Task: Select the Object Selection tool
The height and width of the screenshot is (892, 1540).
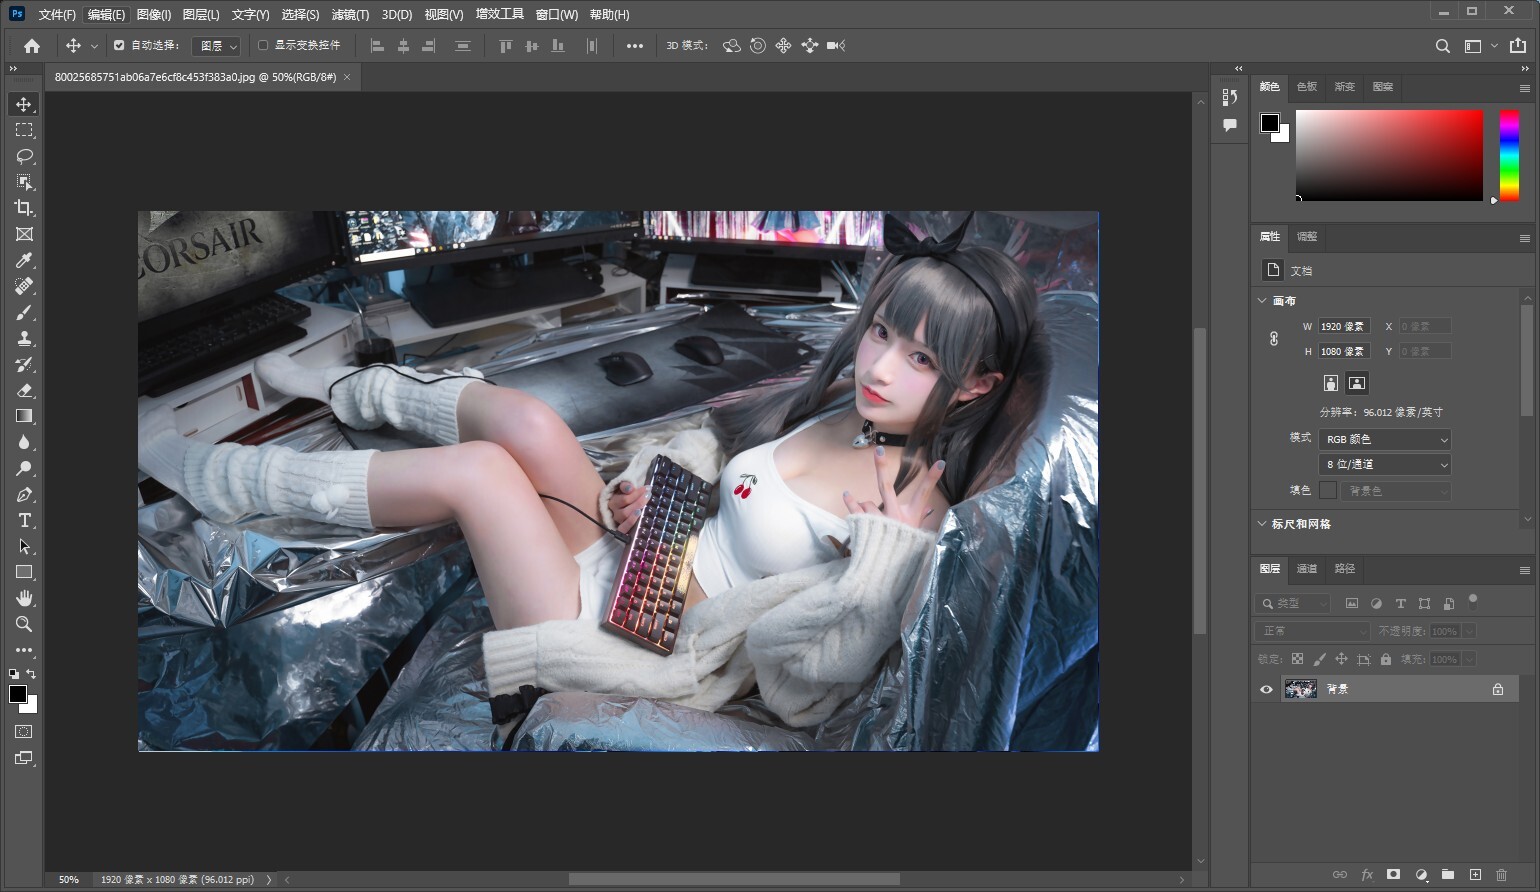Action: click(x=24, y=182)
